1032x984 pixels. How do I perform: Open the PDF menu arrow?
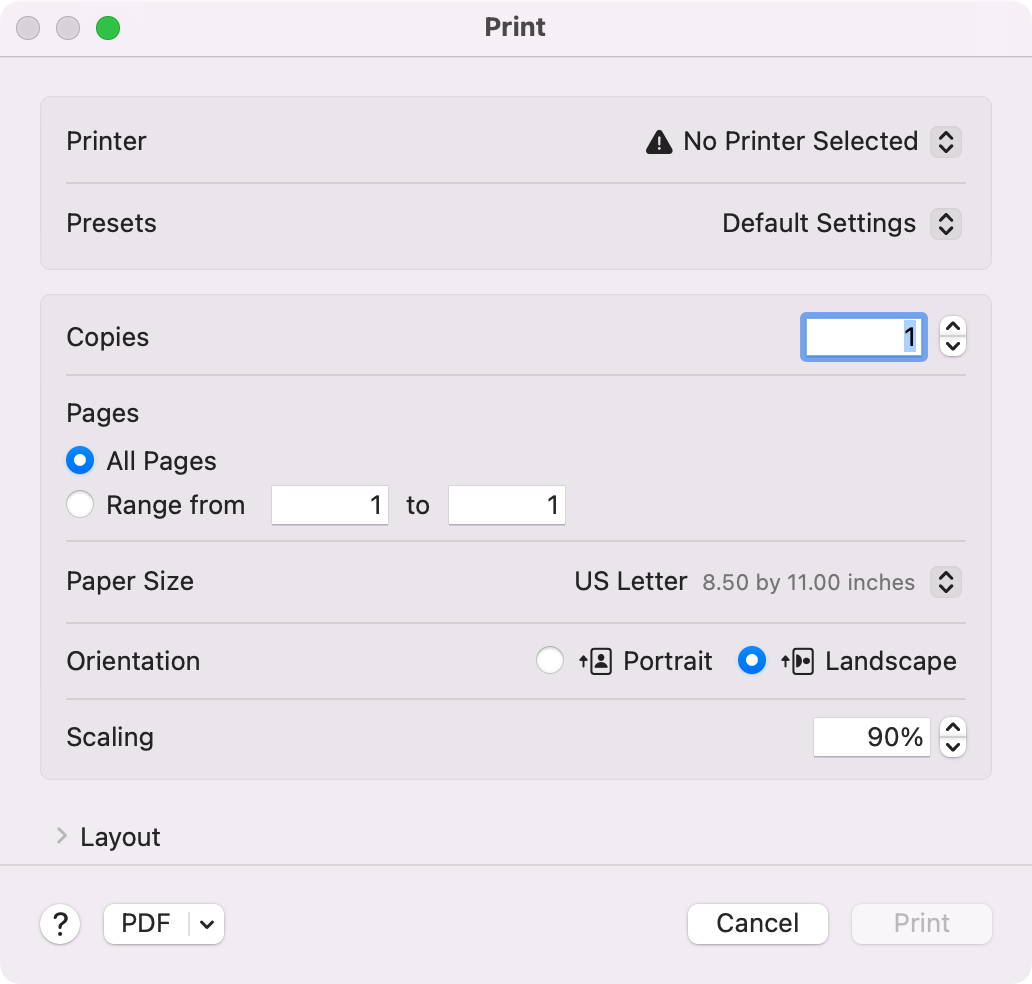coord(207,924)
